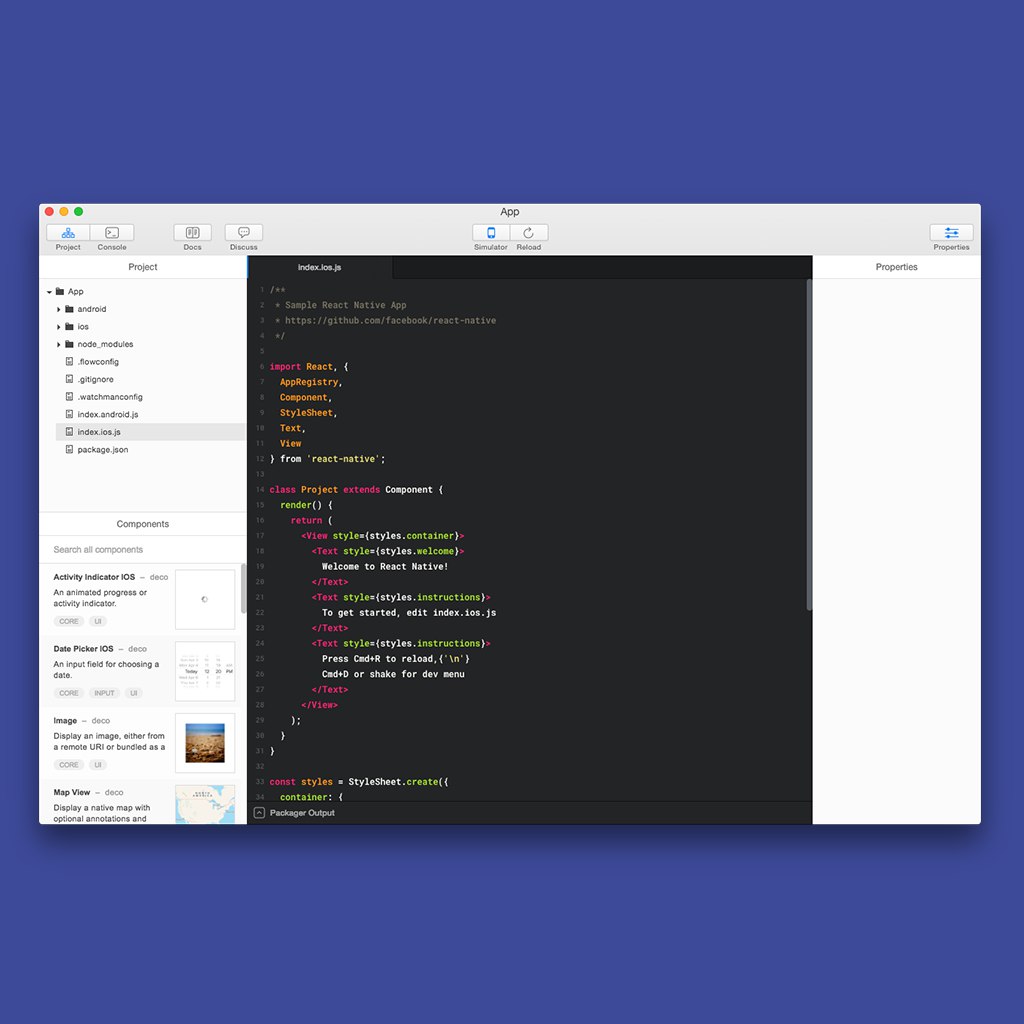This screenshot has width=1024, height=1024.
Task: Expand the android folder arrow
Action: [58, 309]
